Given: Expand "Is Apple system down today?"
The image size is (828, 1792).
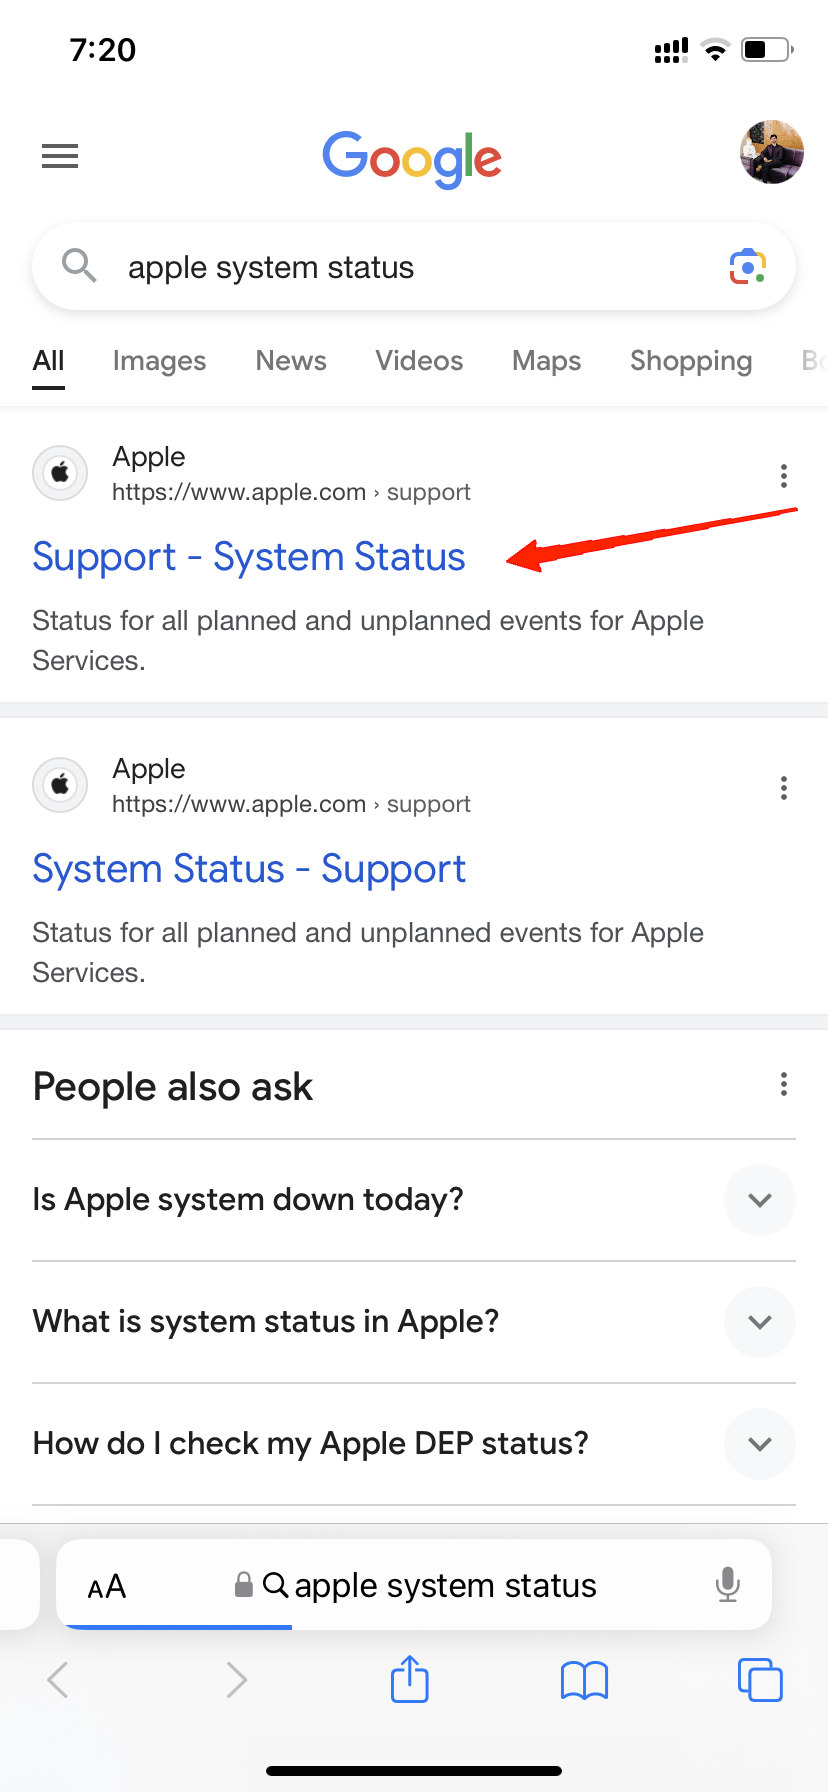Looking at the screenshot, I should 759,1200.
